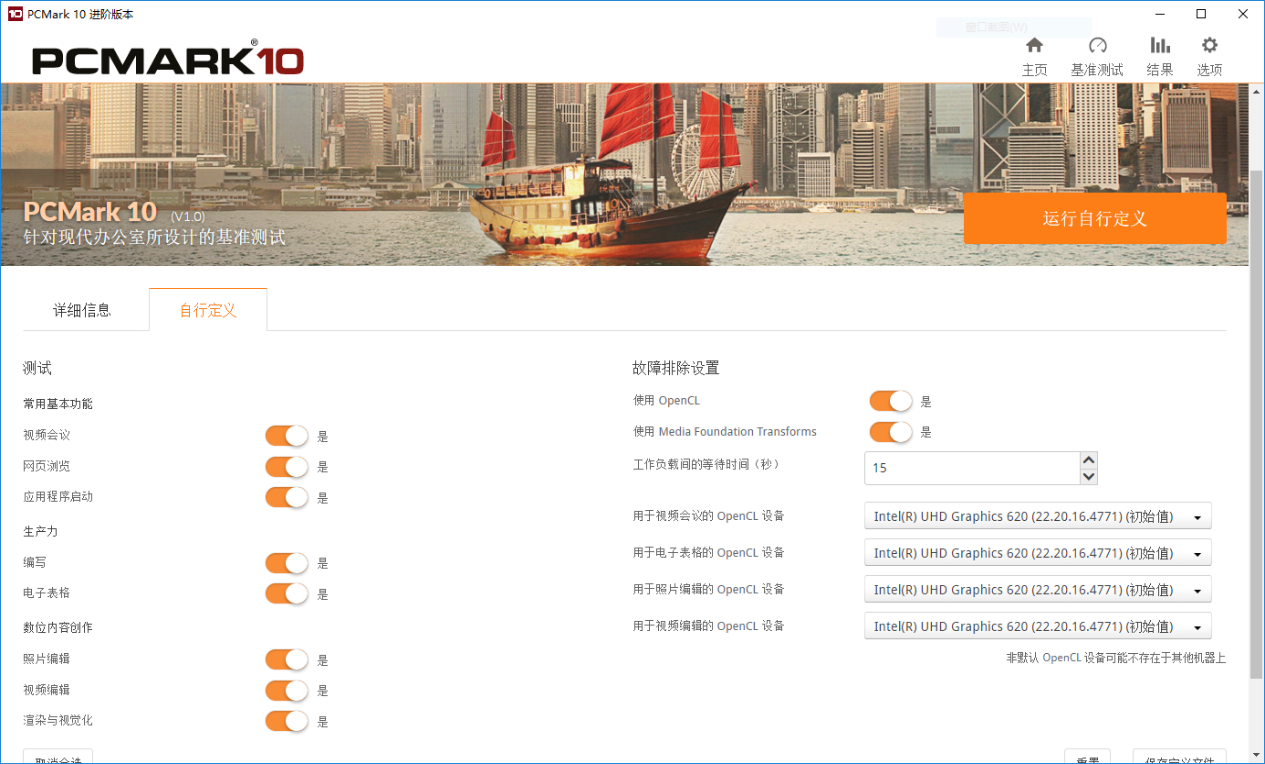
Task: Toggle 电子表格 test switch
Action: [x=287, y=593]
